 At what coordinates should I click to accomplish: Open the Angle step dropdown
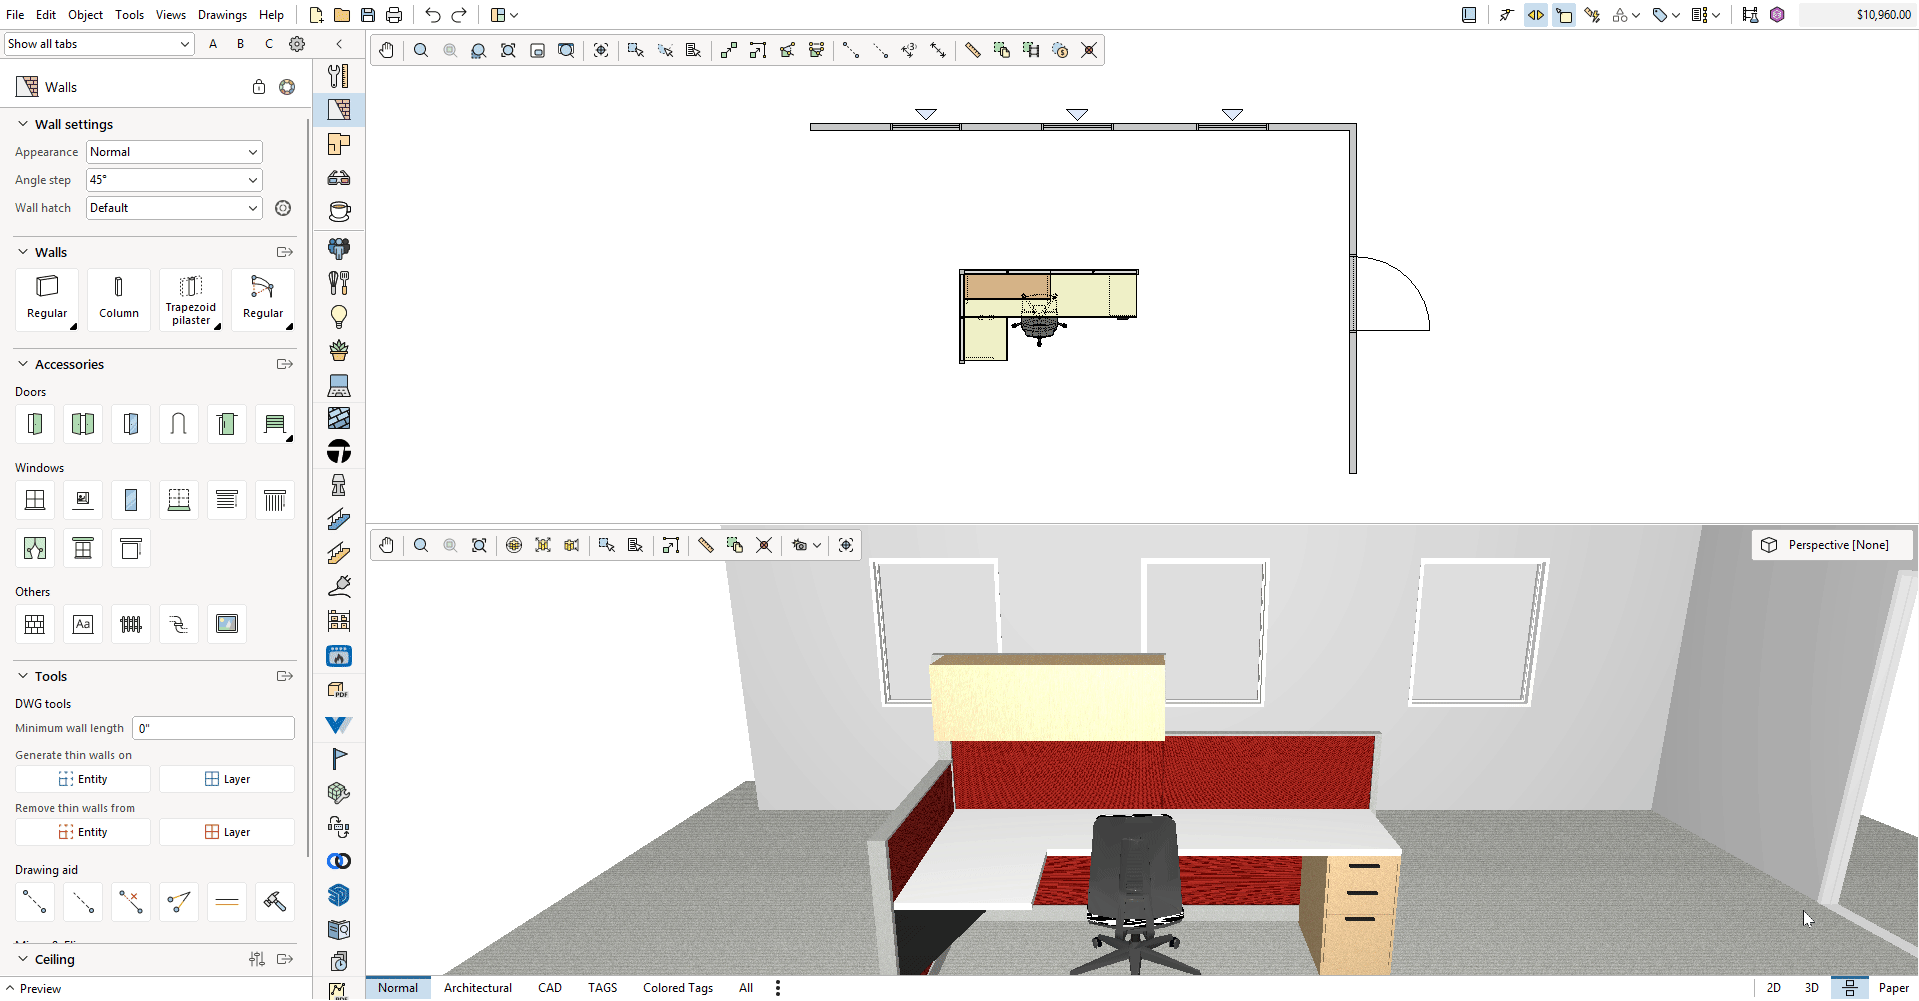pyautogui.click(x=174, y=180)
